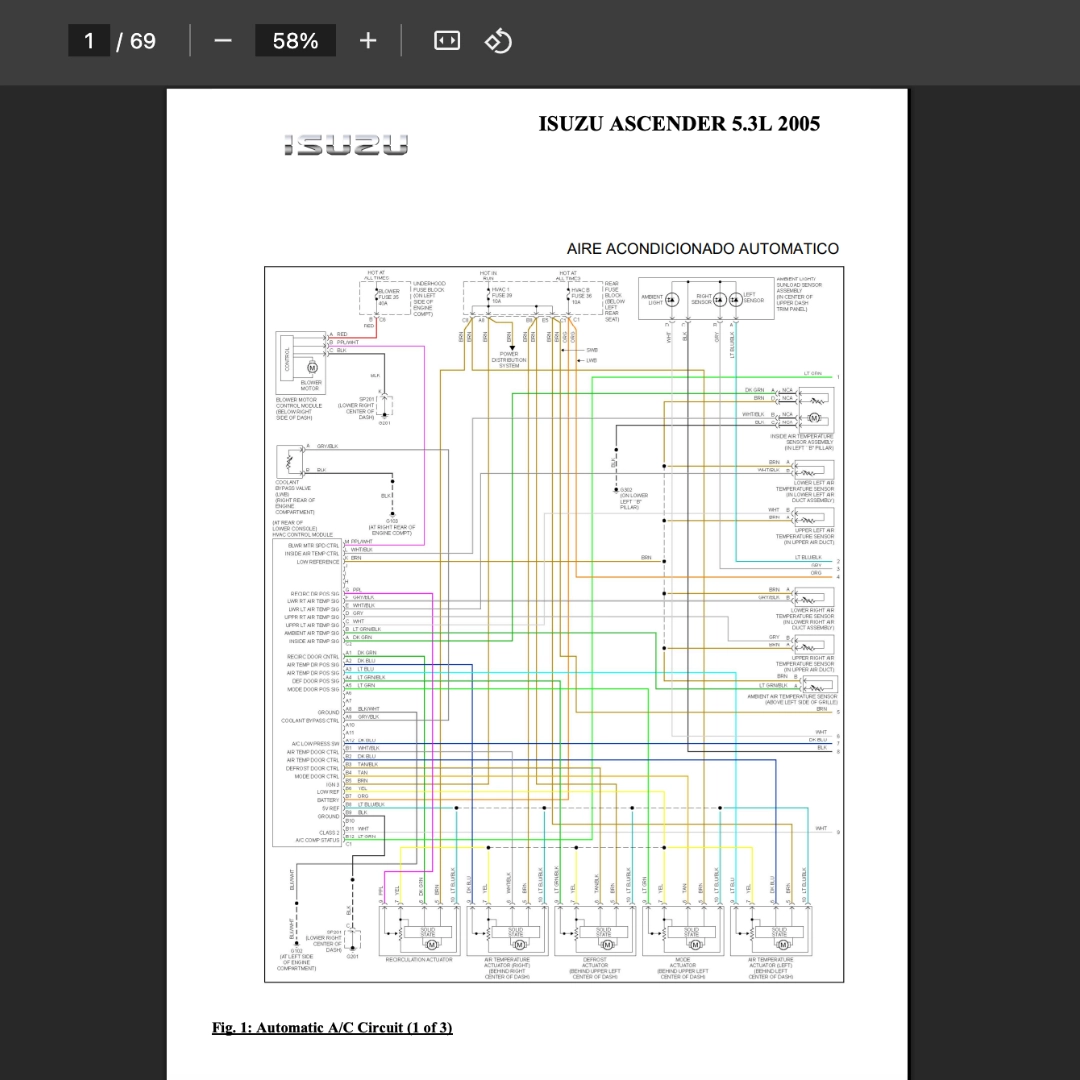Click the Defrost Actuator label in the diagram
The width and height of the screenshot is (1080, 1080).
(595, 968)
